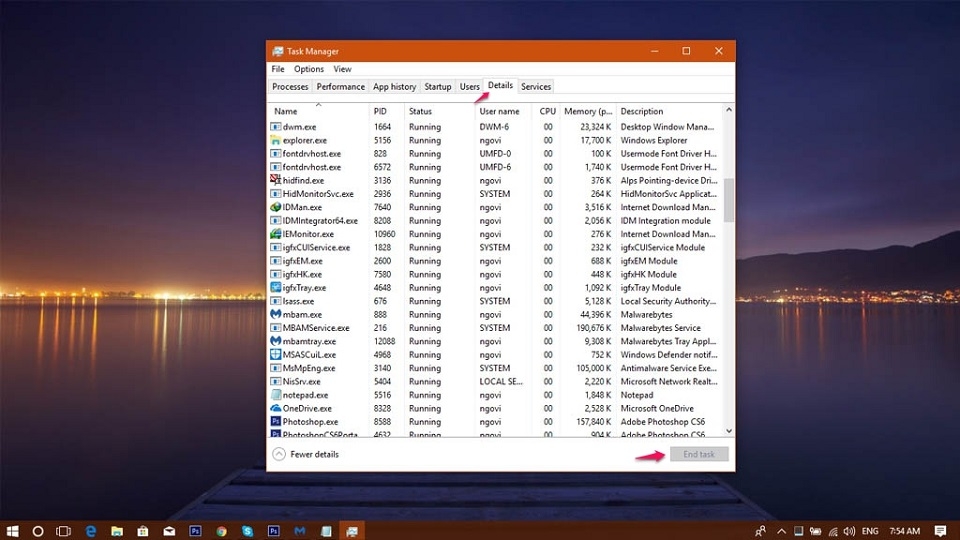
Task: Open Microsoft Edge from the taskbar
Action: 90,531
